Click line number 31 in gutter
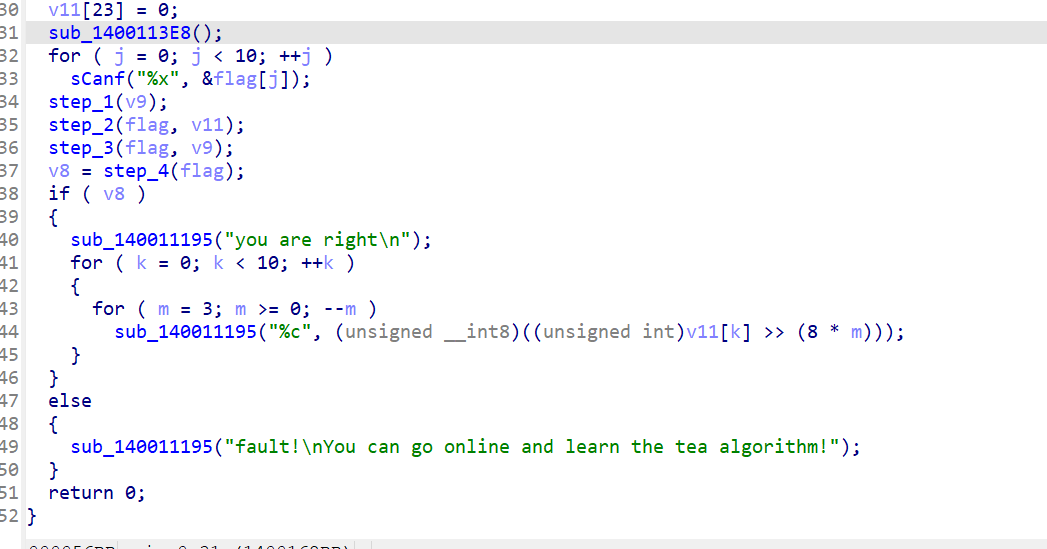The height and width of the screenshot is (549, 1047). coord(9,33)
